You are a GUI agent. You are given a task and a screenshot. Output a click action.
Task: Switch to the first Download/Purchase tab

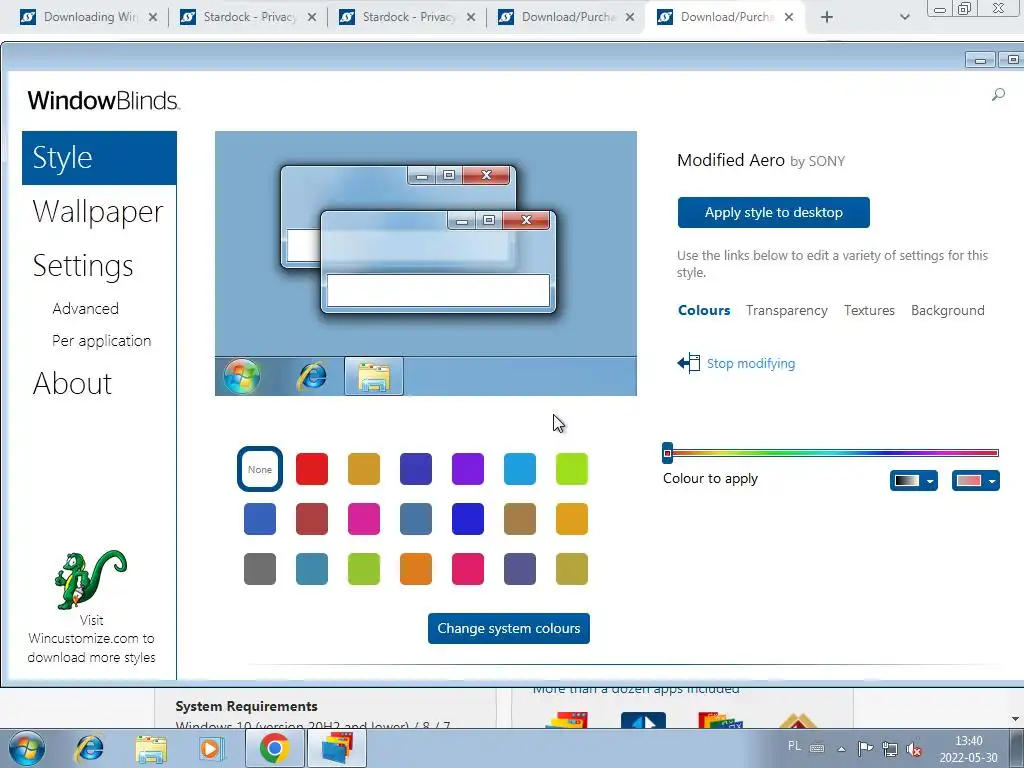567,17
